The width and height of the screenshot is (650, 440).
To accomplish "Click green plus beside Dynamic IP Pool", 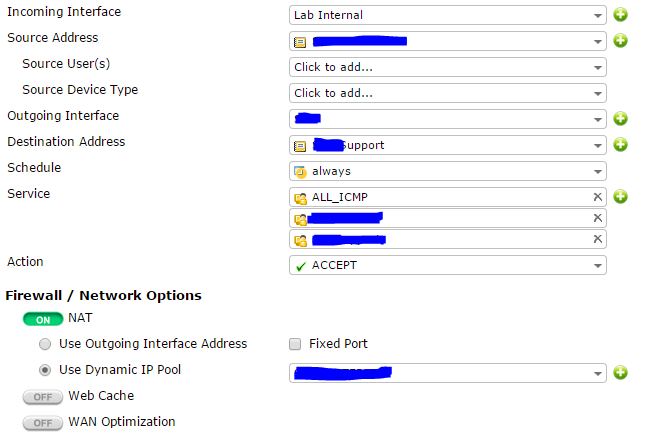I will pyautogui.click(x=620, y=373).
